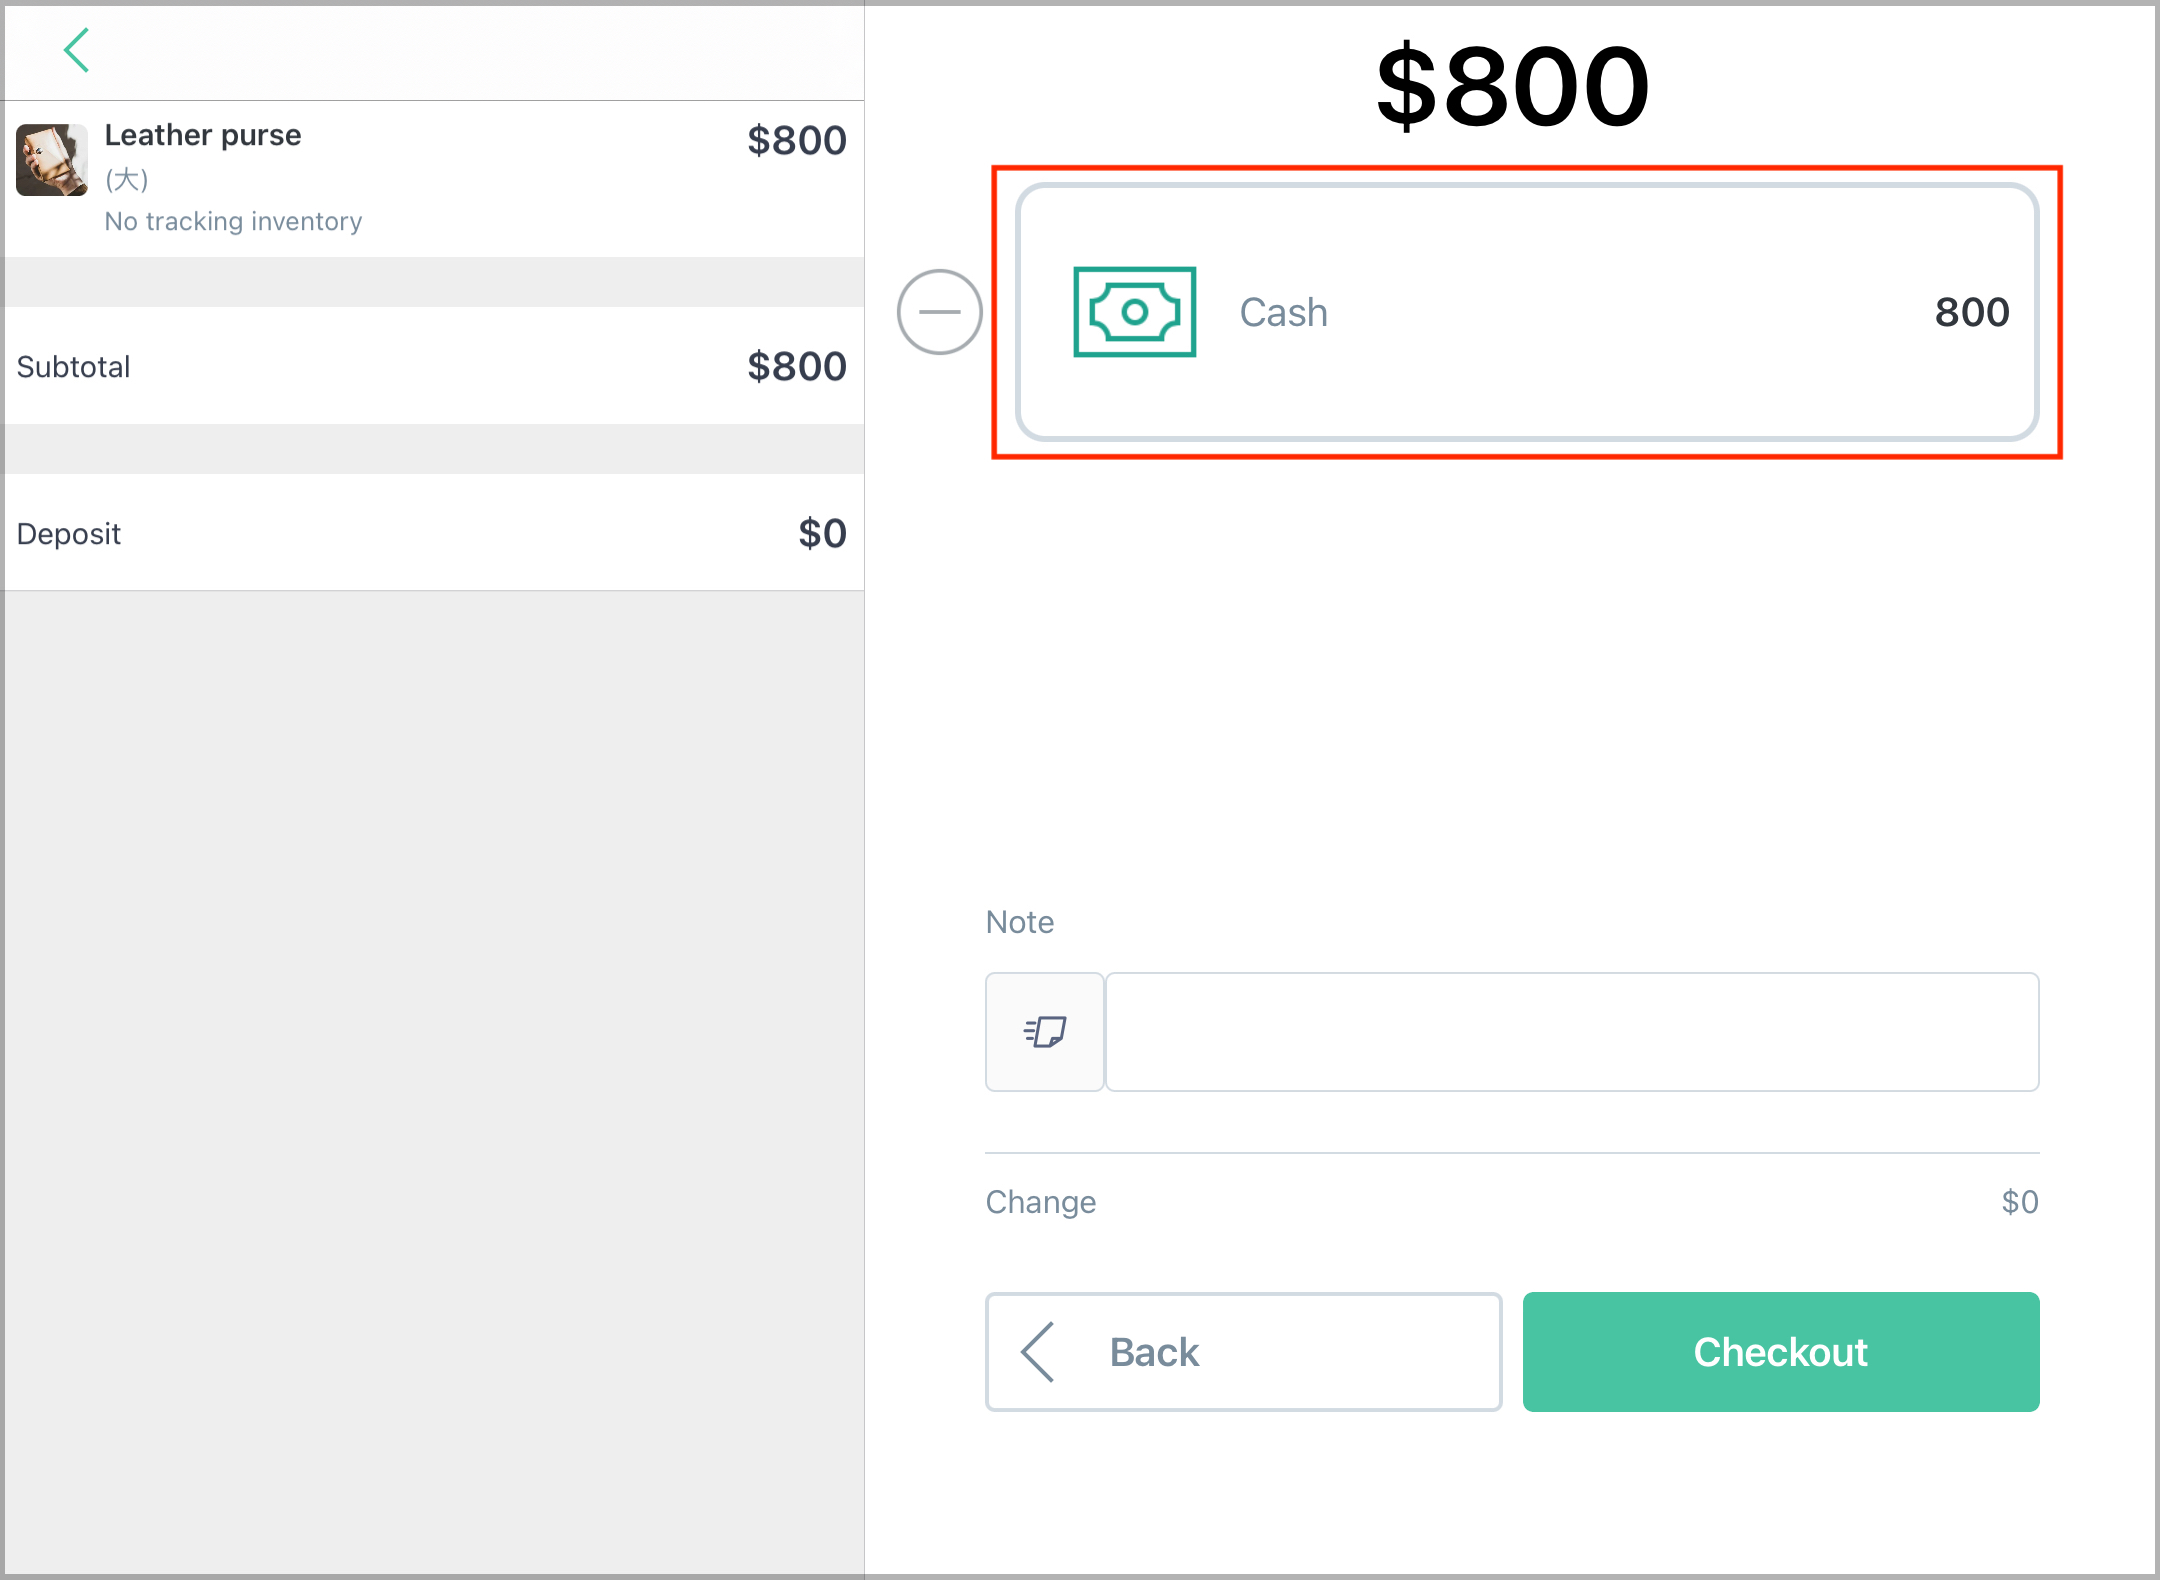Image resolution: width=2160 pixels, height=1580 pixels.
Task: Focus the Note text input field
Action: click(1572, 1032)
